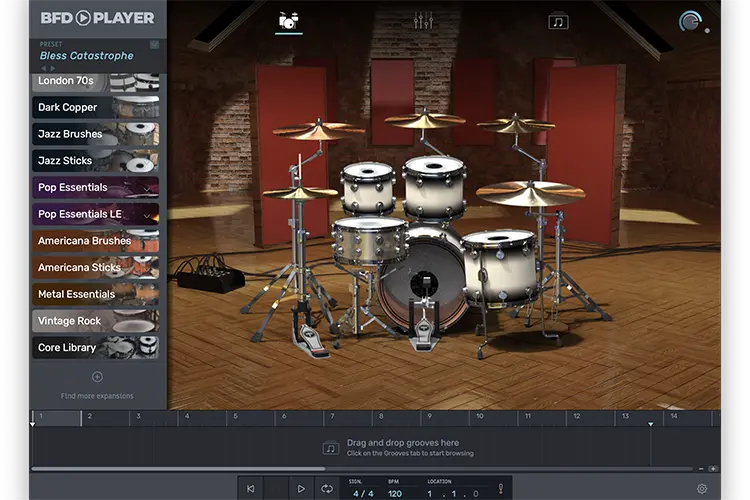Hit the floor tom
This screenshot has width=750, height=500.
click(x=500, y=267)
